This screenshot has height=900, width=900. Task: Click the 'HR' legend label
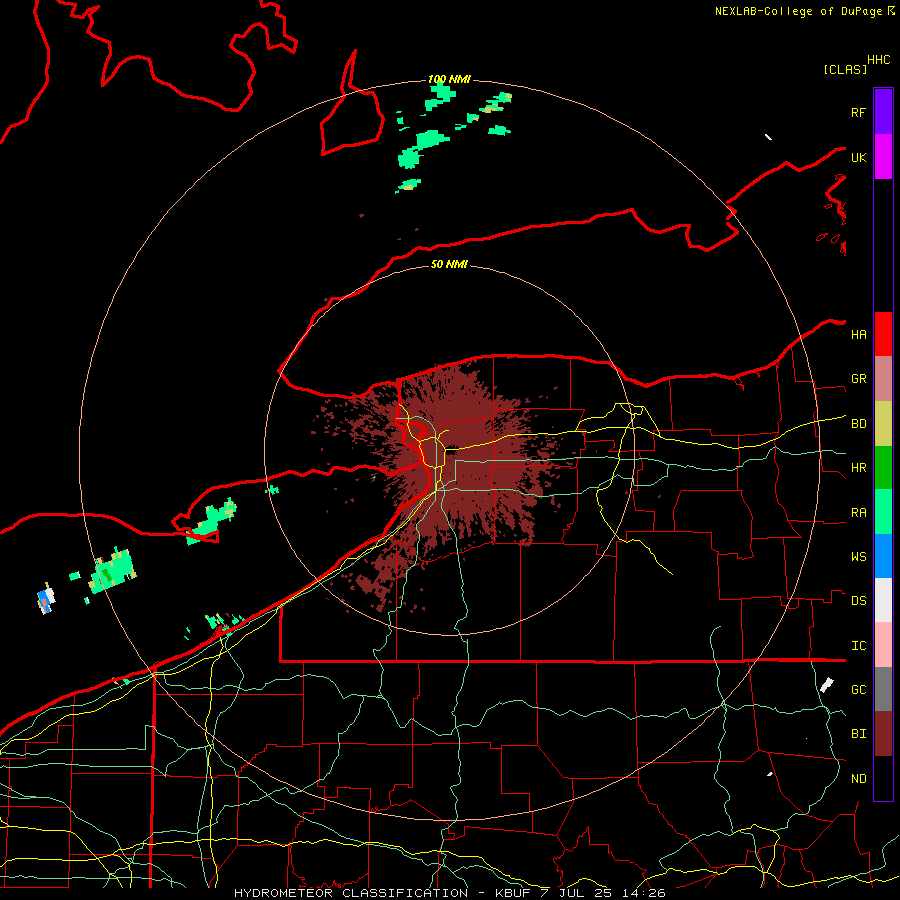point(858,468)
